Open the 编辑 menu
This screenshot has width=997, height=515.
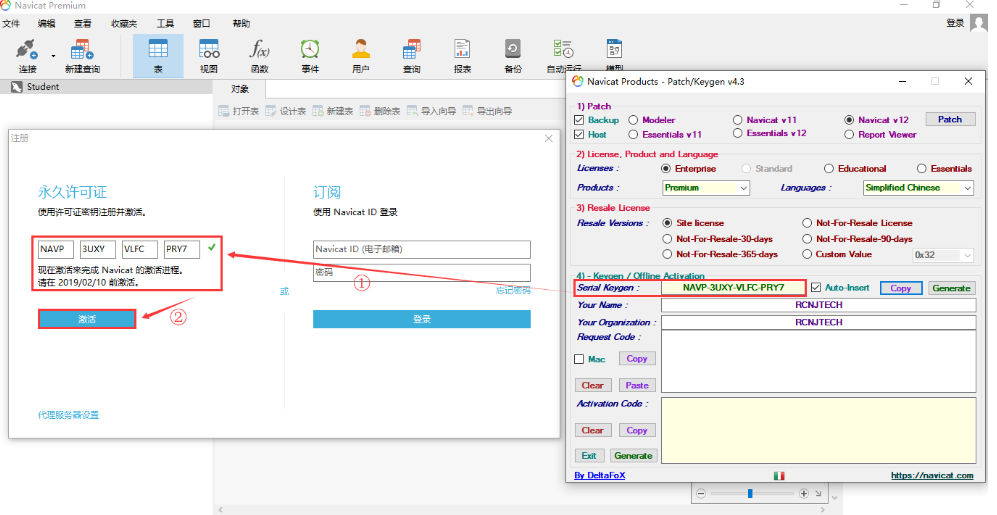(46, 24)
